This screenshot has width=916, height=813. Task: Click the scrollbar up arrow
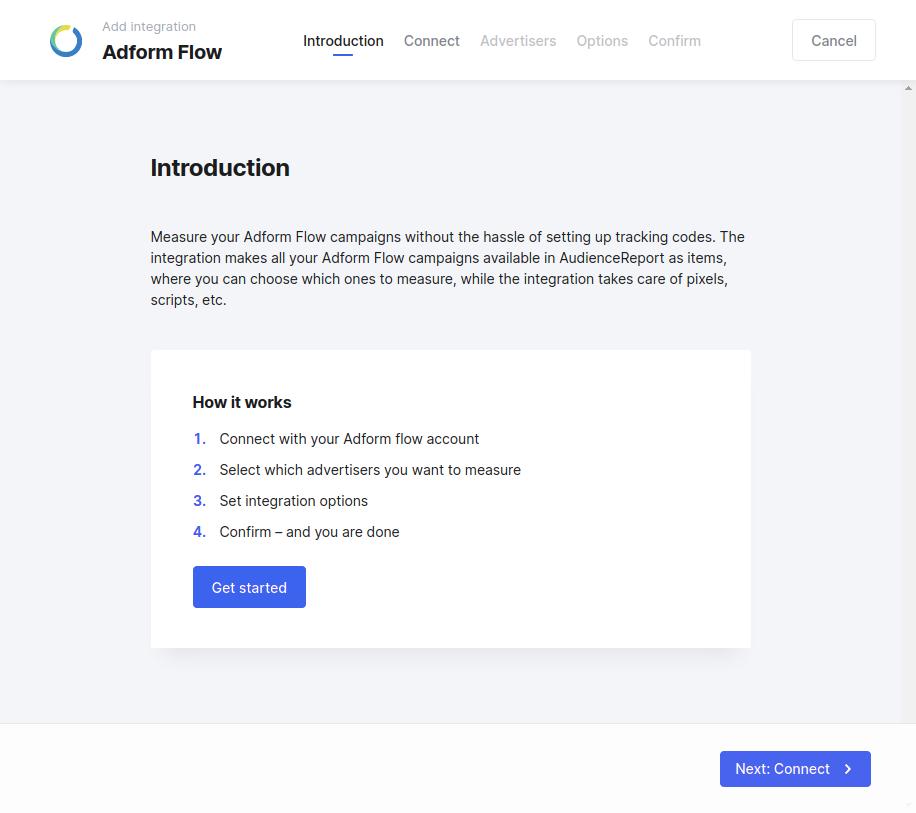(x=908, y=88)
